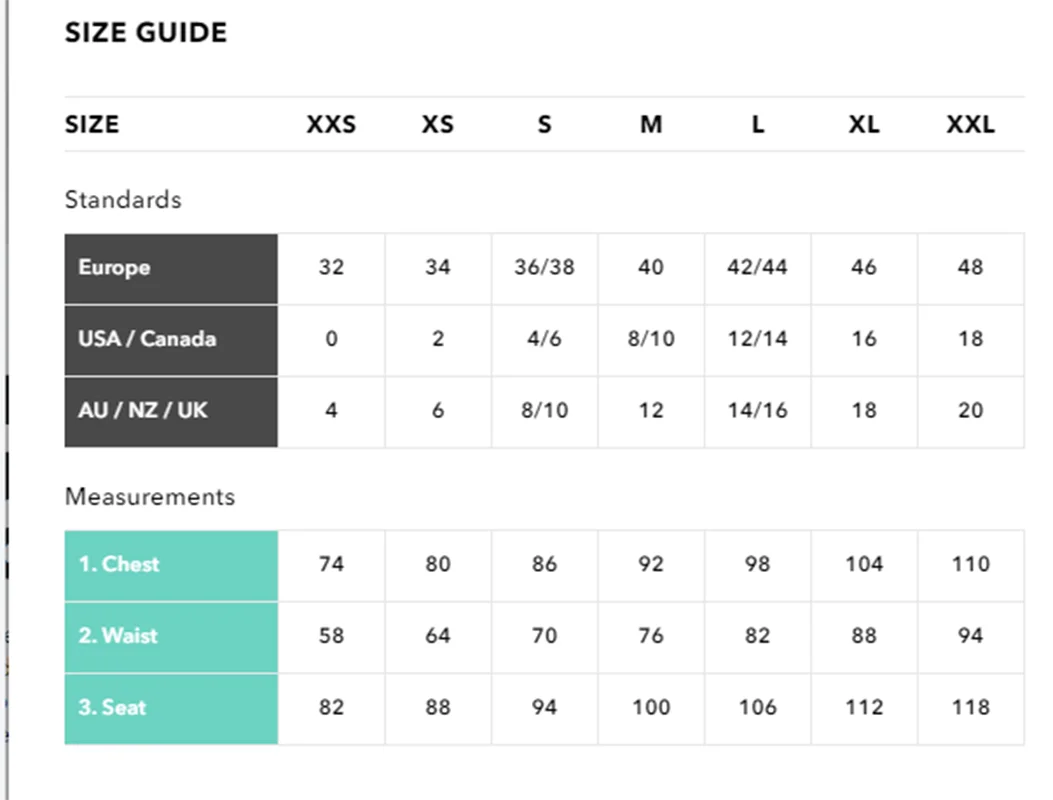Screen dimensions: 1053x800
Task: Click the SIZE GUIDE heading
Action: click(146, 33)
